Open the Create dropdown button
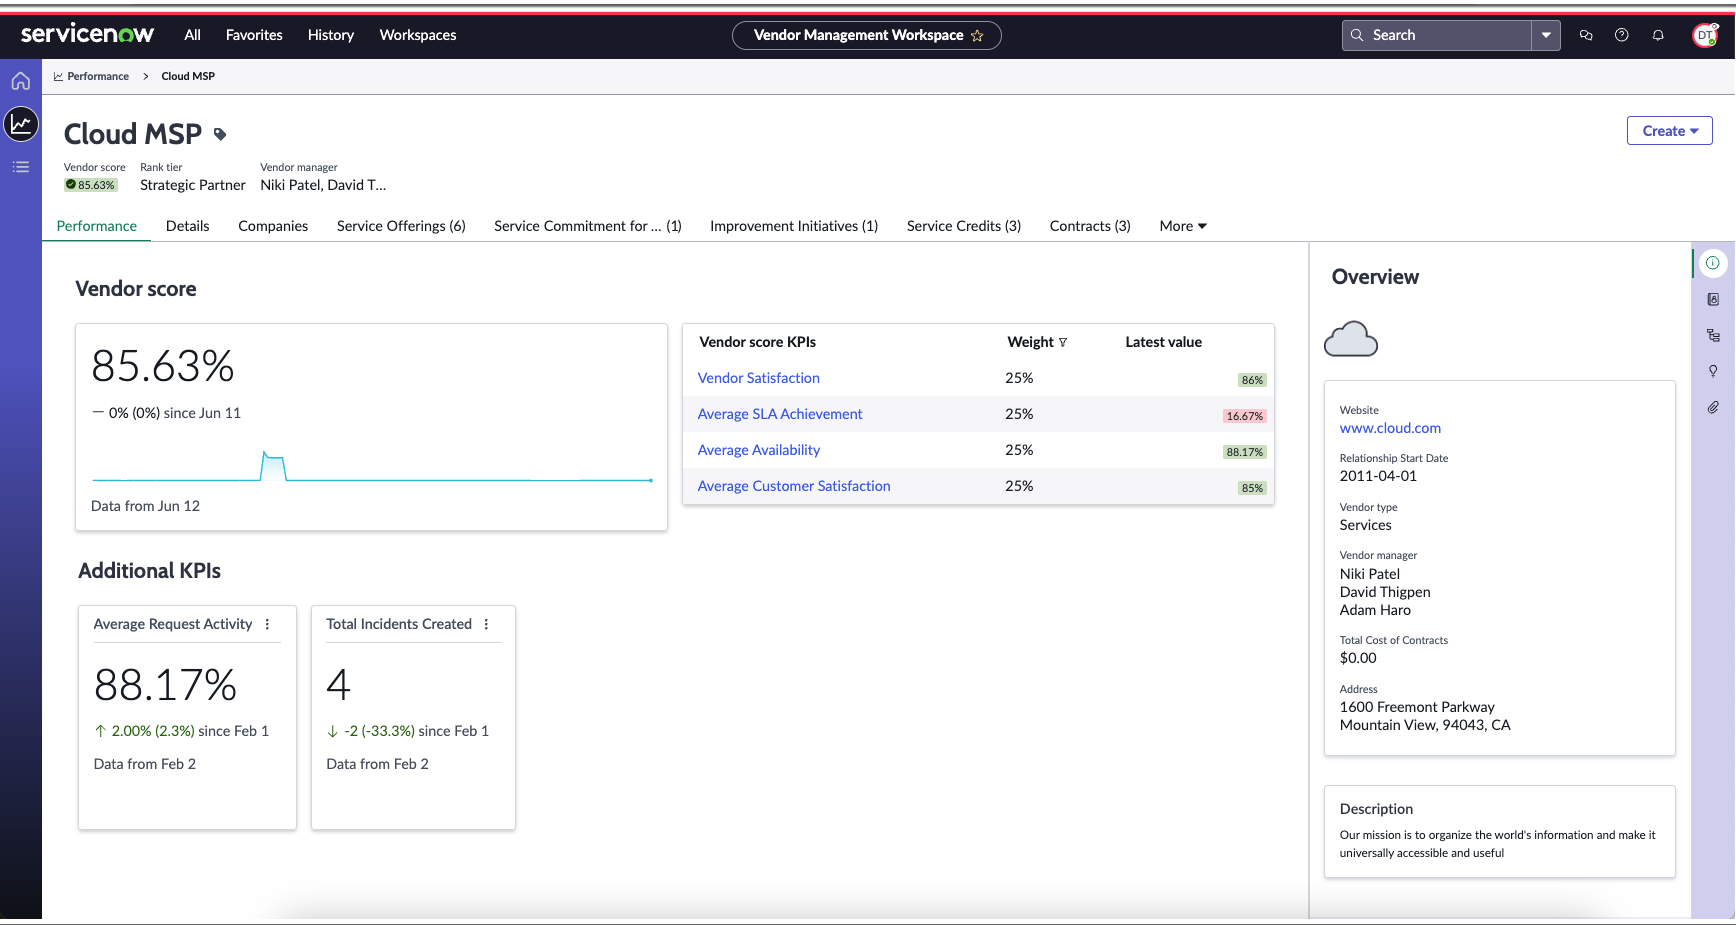The height and width of the screenshot is (925, 1736). [x=1670, y=131]
